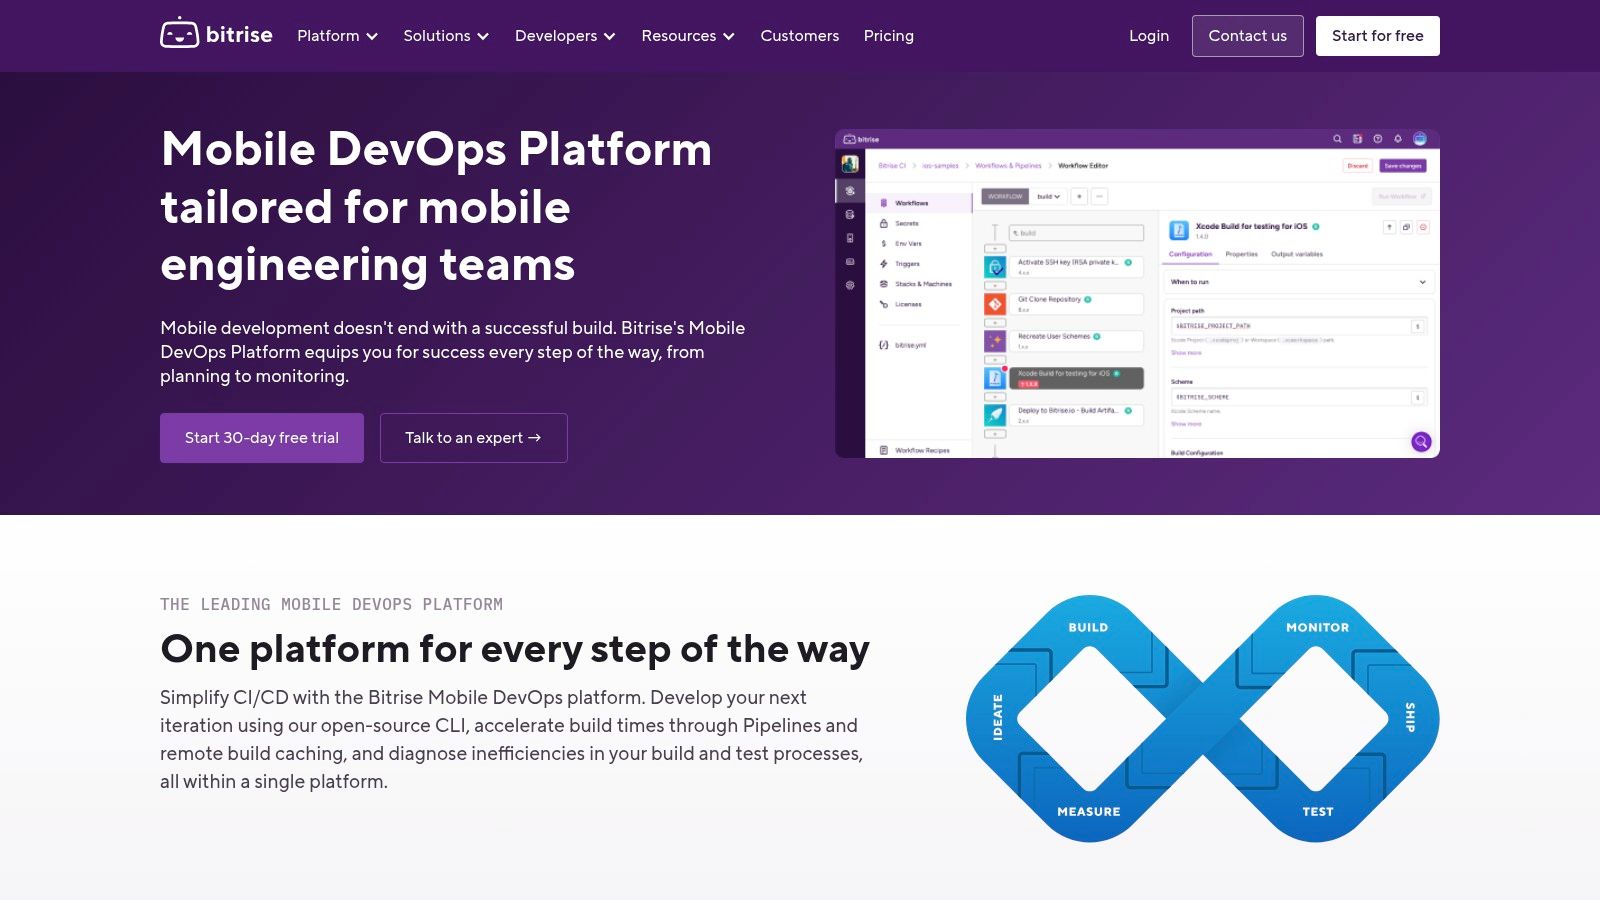Expand the Developers menu
1600x900 pixels.
point(565,36)
